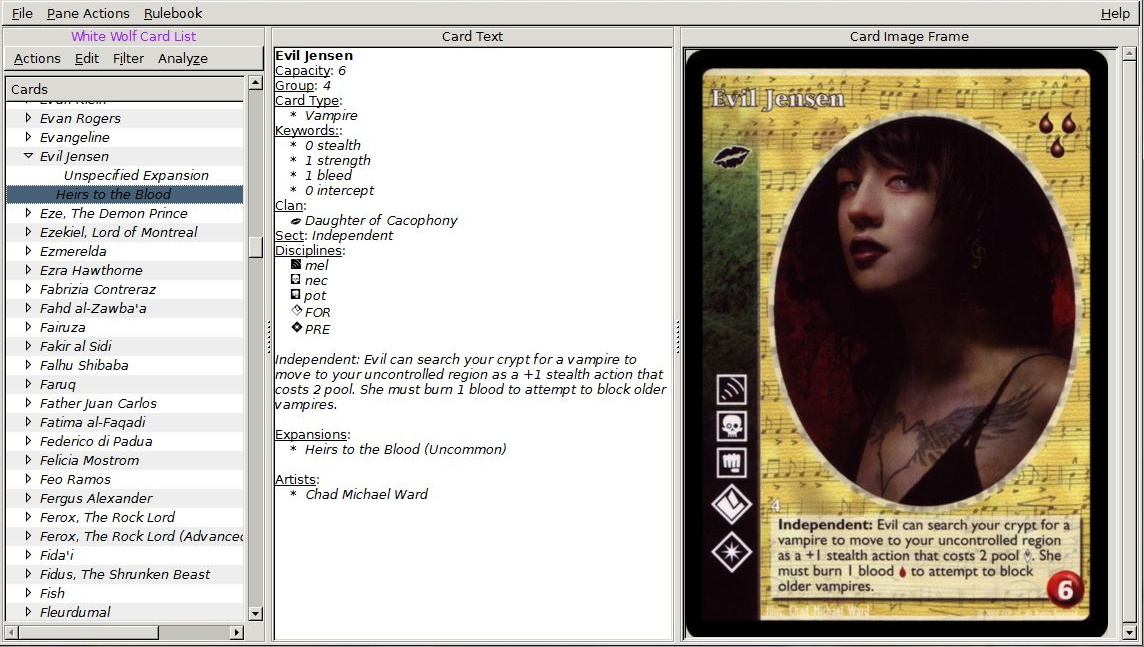The height and width of the screenshot is (647, 1144).
Task: Click the nec discipline icon in card text
Action: [x=295, y=279]
